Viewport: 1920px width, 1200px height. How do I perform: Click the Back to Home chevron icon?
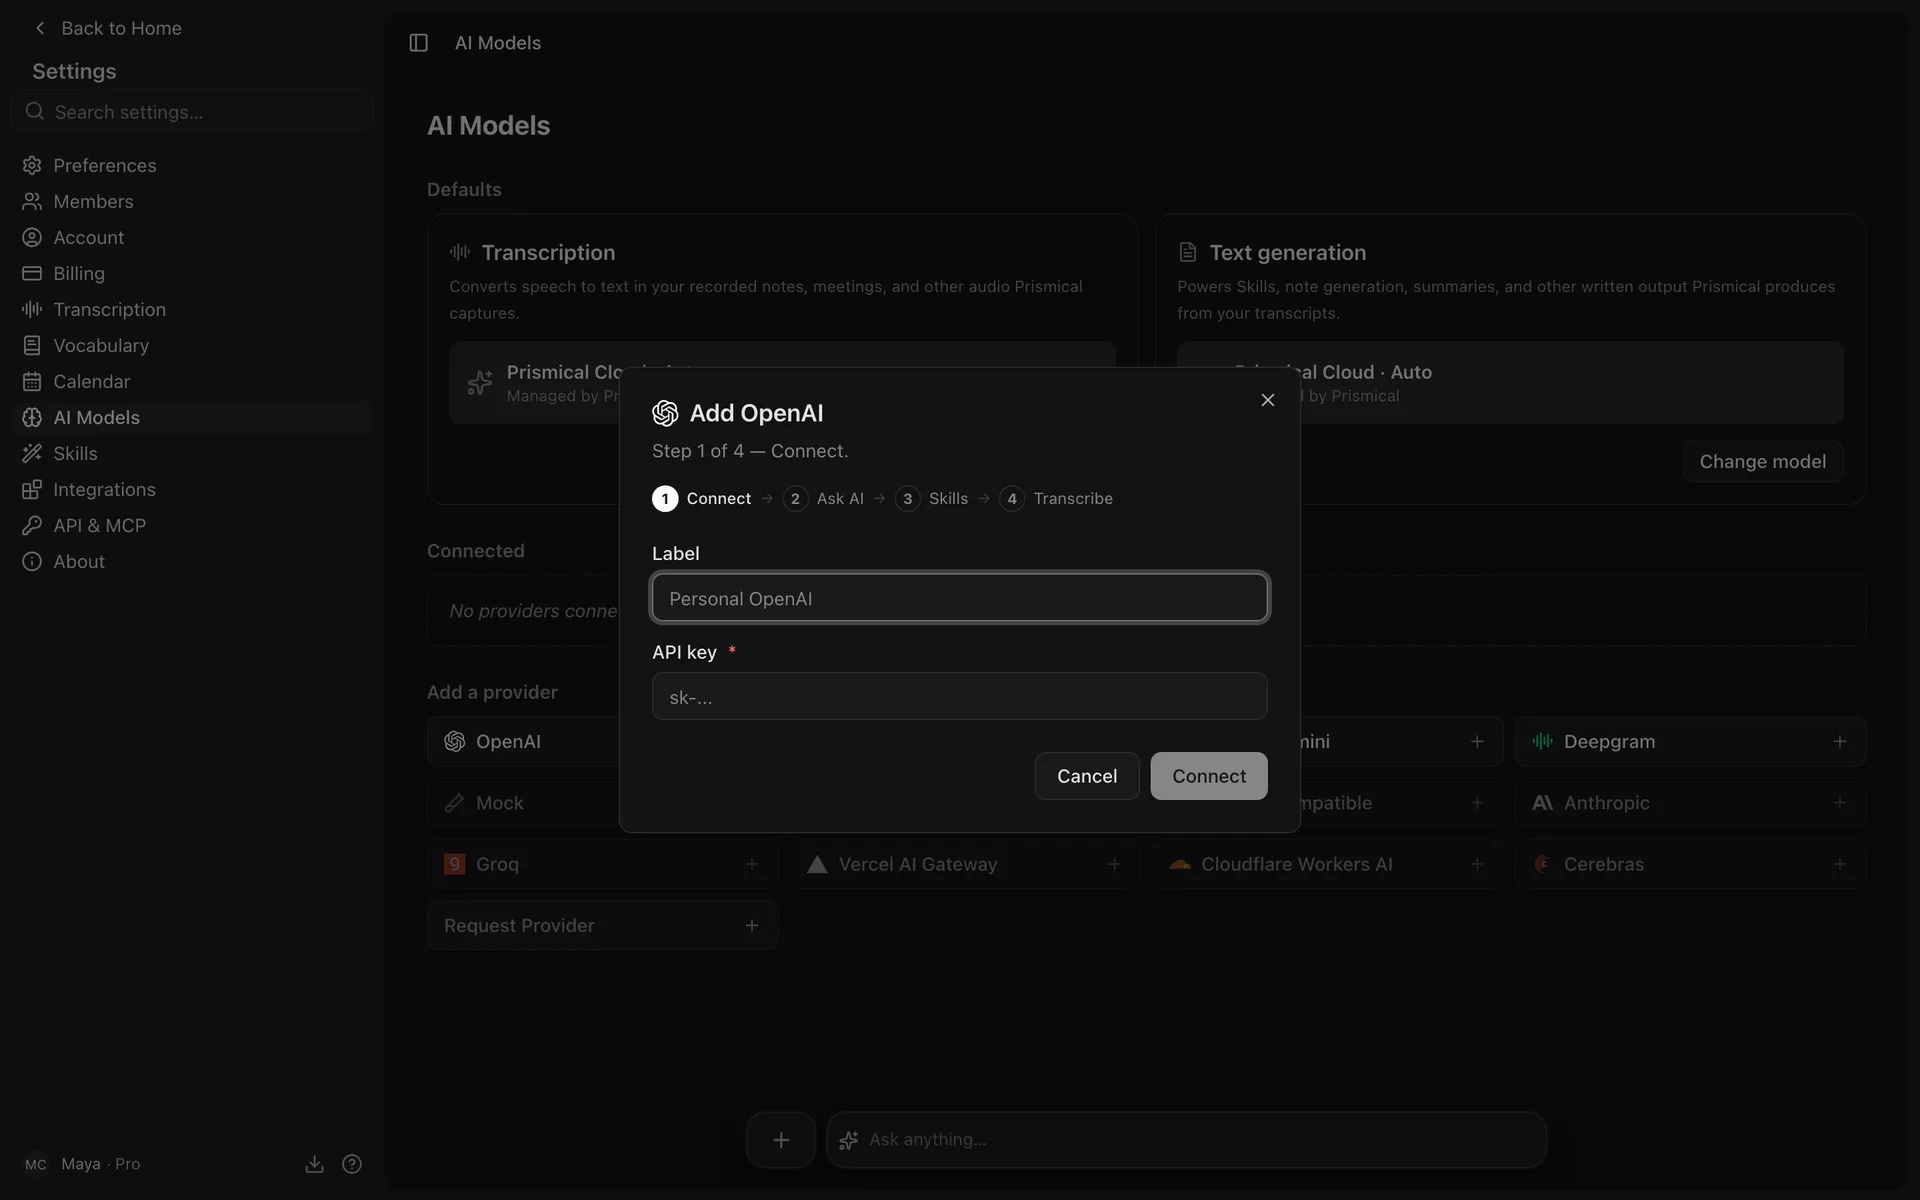[x=40, y=28]
